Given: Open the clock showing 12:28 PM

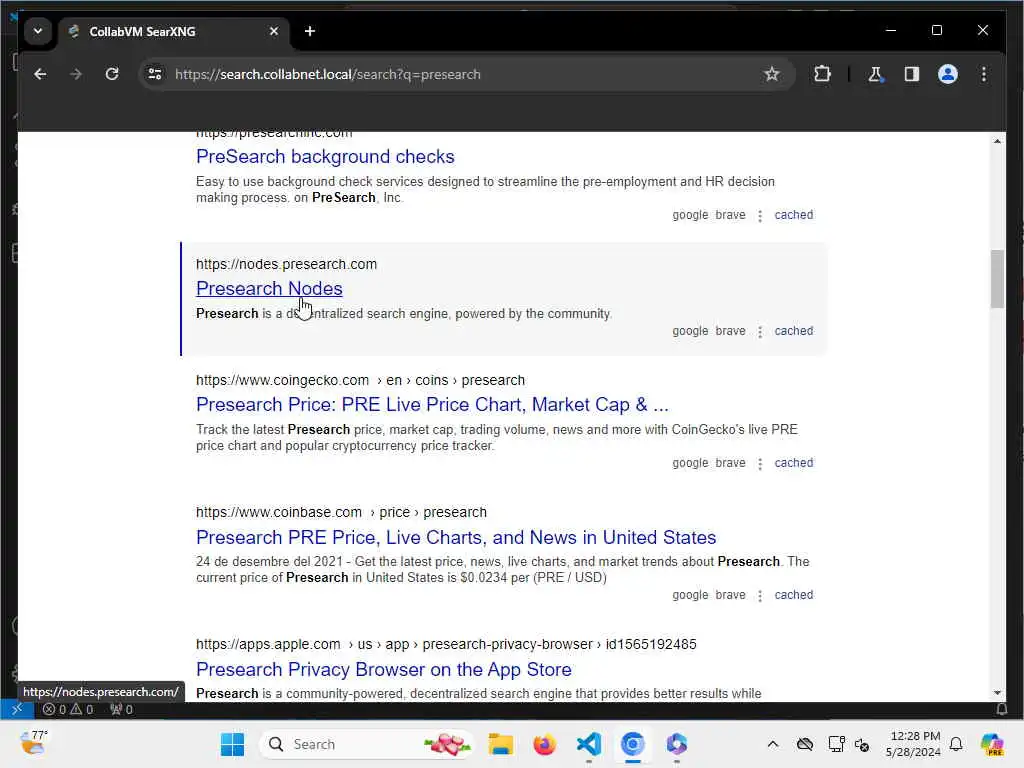Looking at the screenshot, I should pyautogui.click(x=914, y=744).
